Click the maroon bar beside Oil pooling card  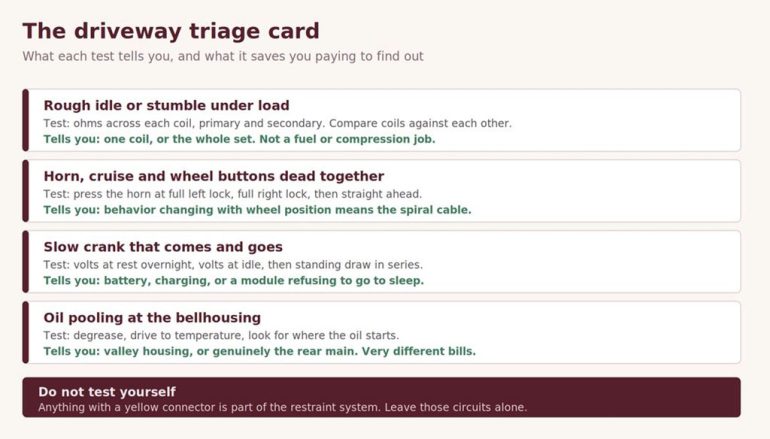26,332
